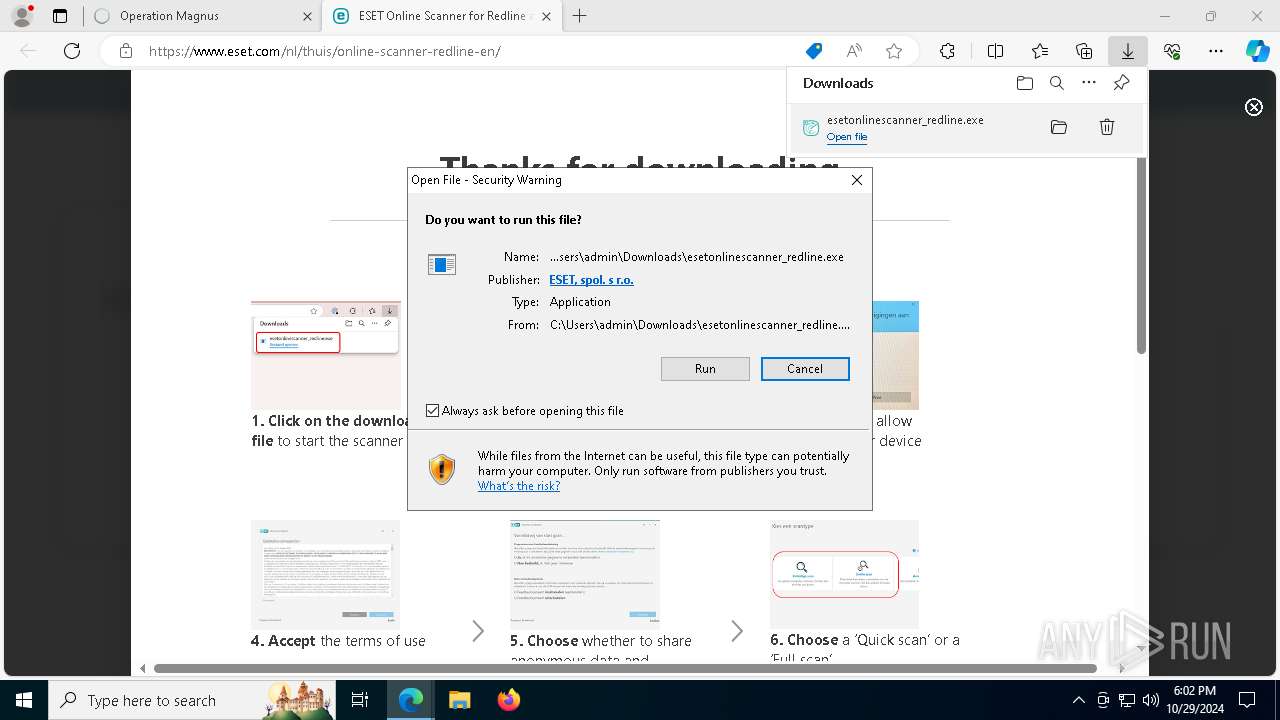
Task: Click the chevron arrow after step 4
Action: pos(478,631)
